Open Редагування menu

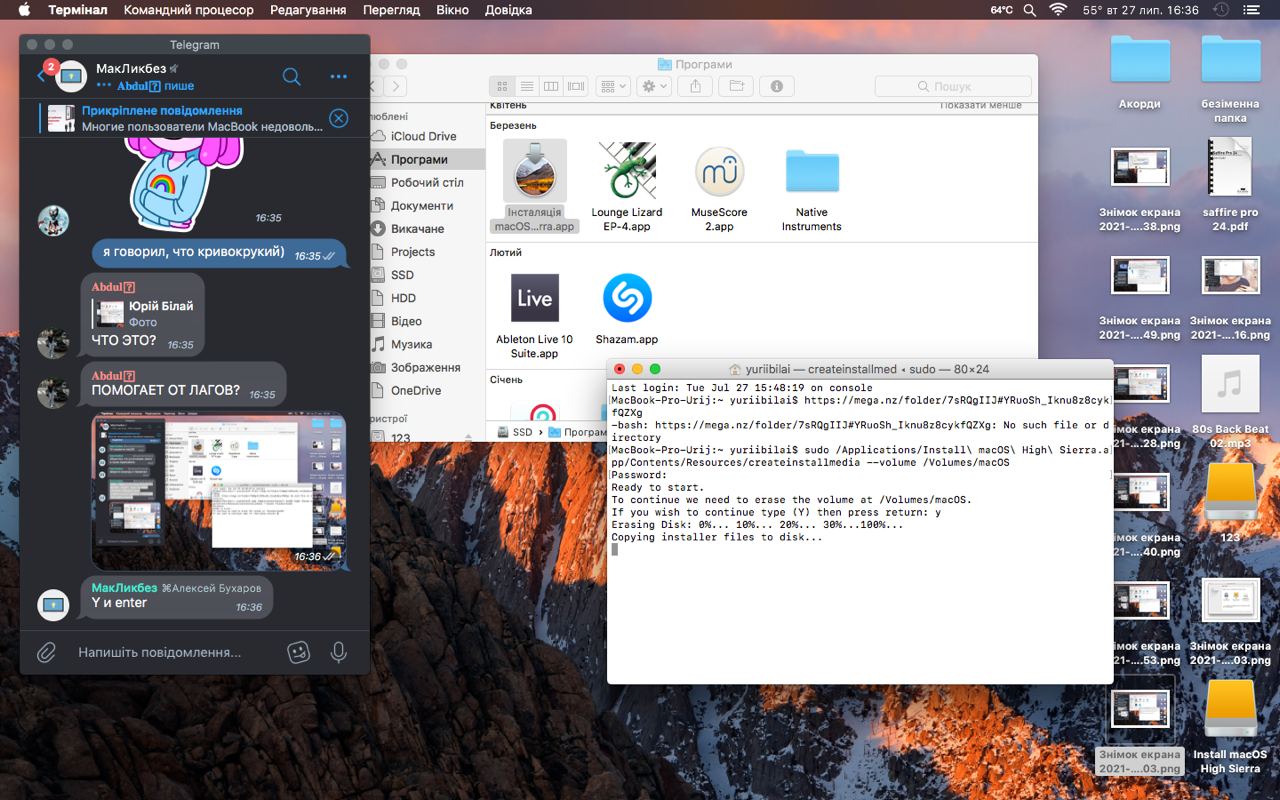(308, 10)
